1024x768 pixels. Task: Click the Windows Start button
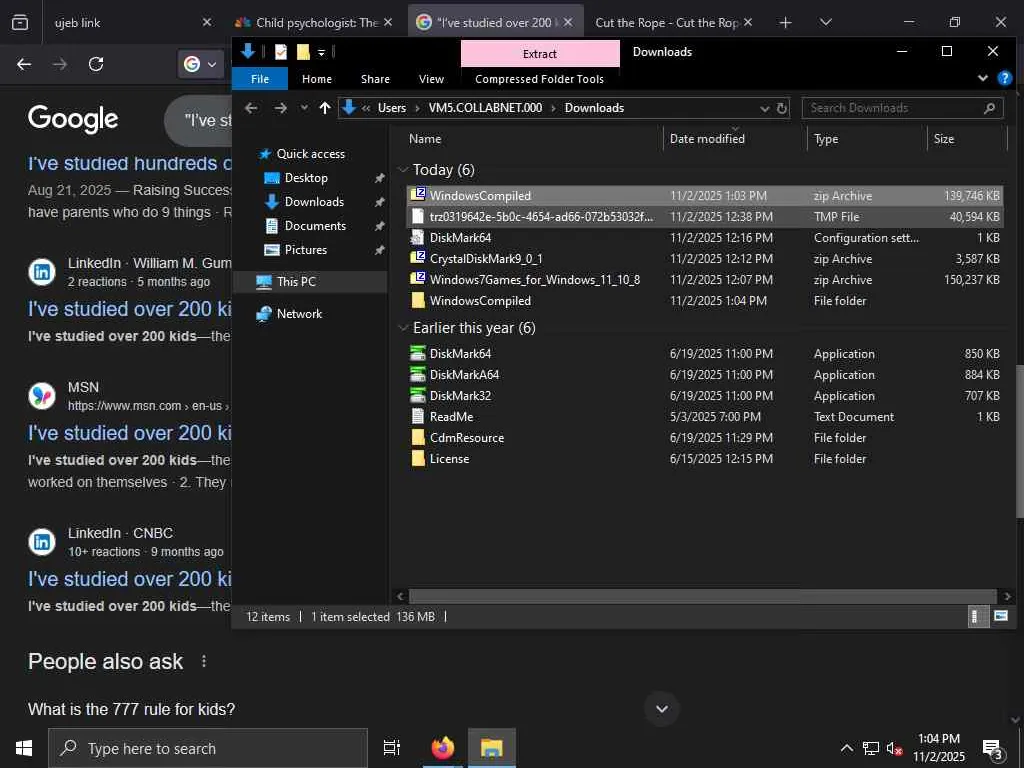coord(24,748)
